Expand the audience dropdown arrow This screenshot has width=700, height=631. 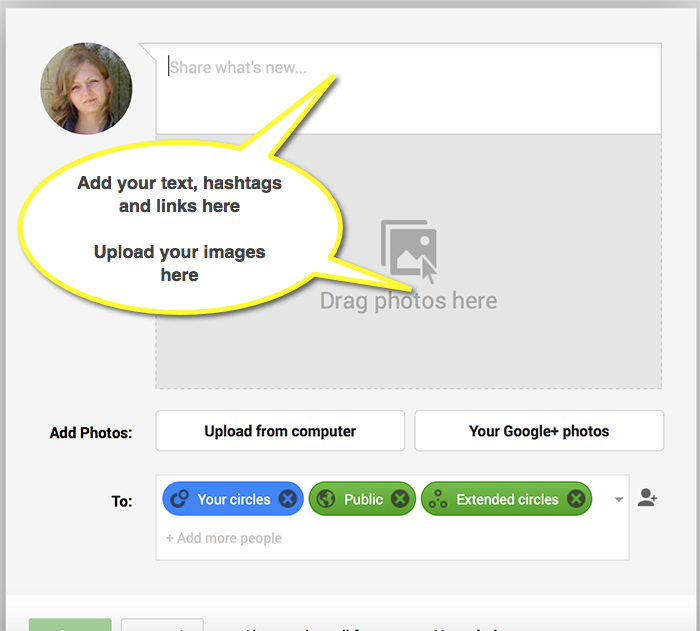(x=618, y=499)
